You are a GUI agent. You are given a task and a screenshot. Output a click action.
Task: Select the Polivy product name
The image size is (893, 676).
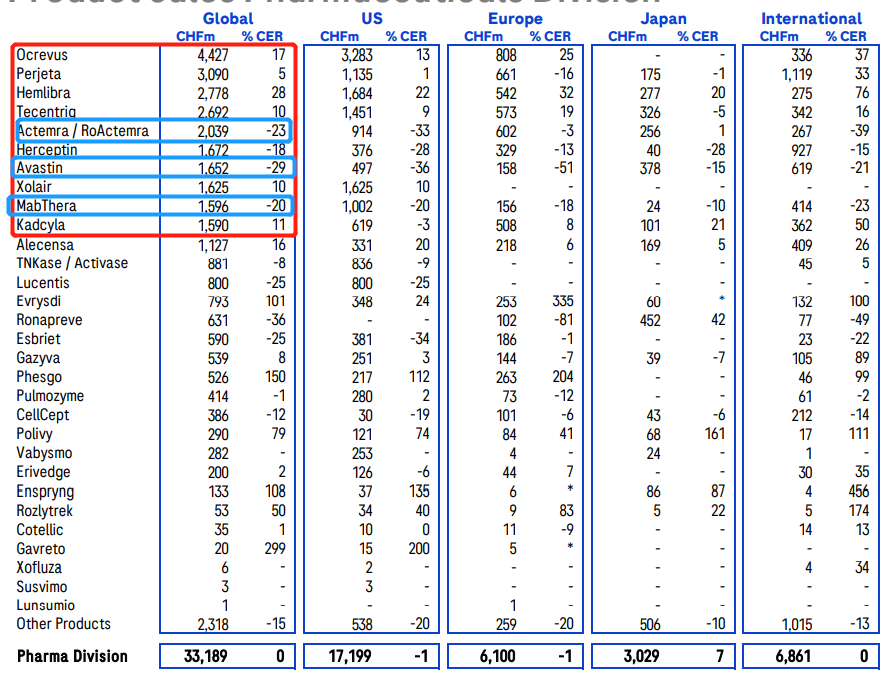coord(34,434)
